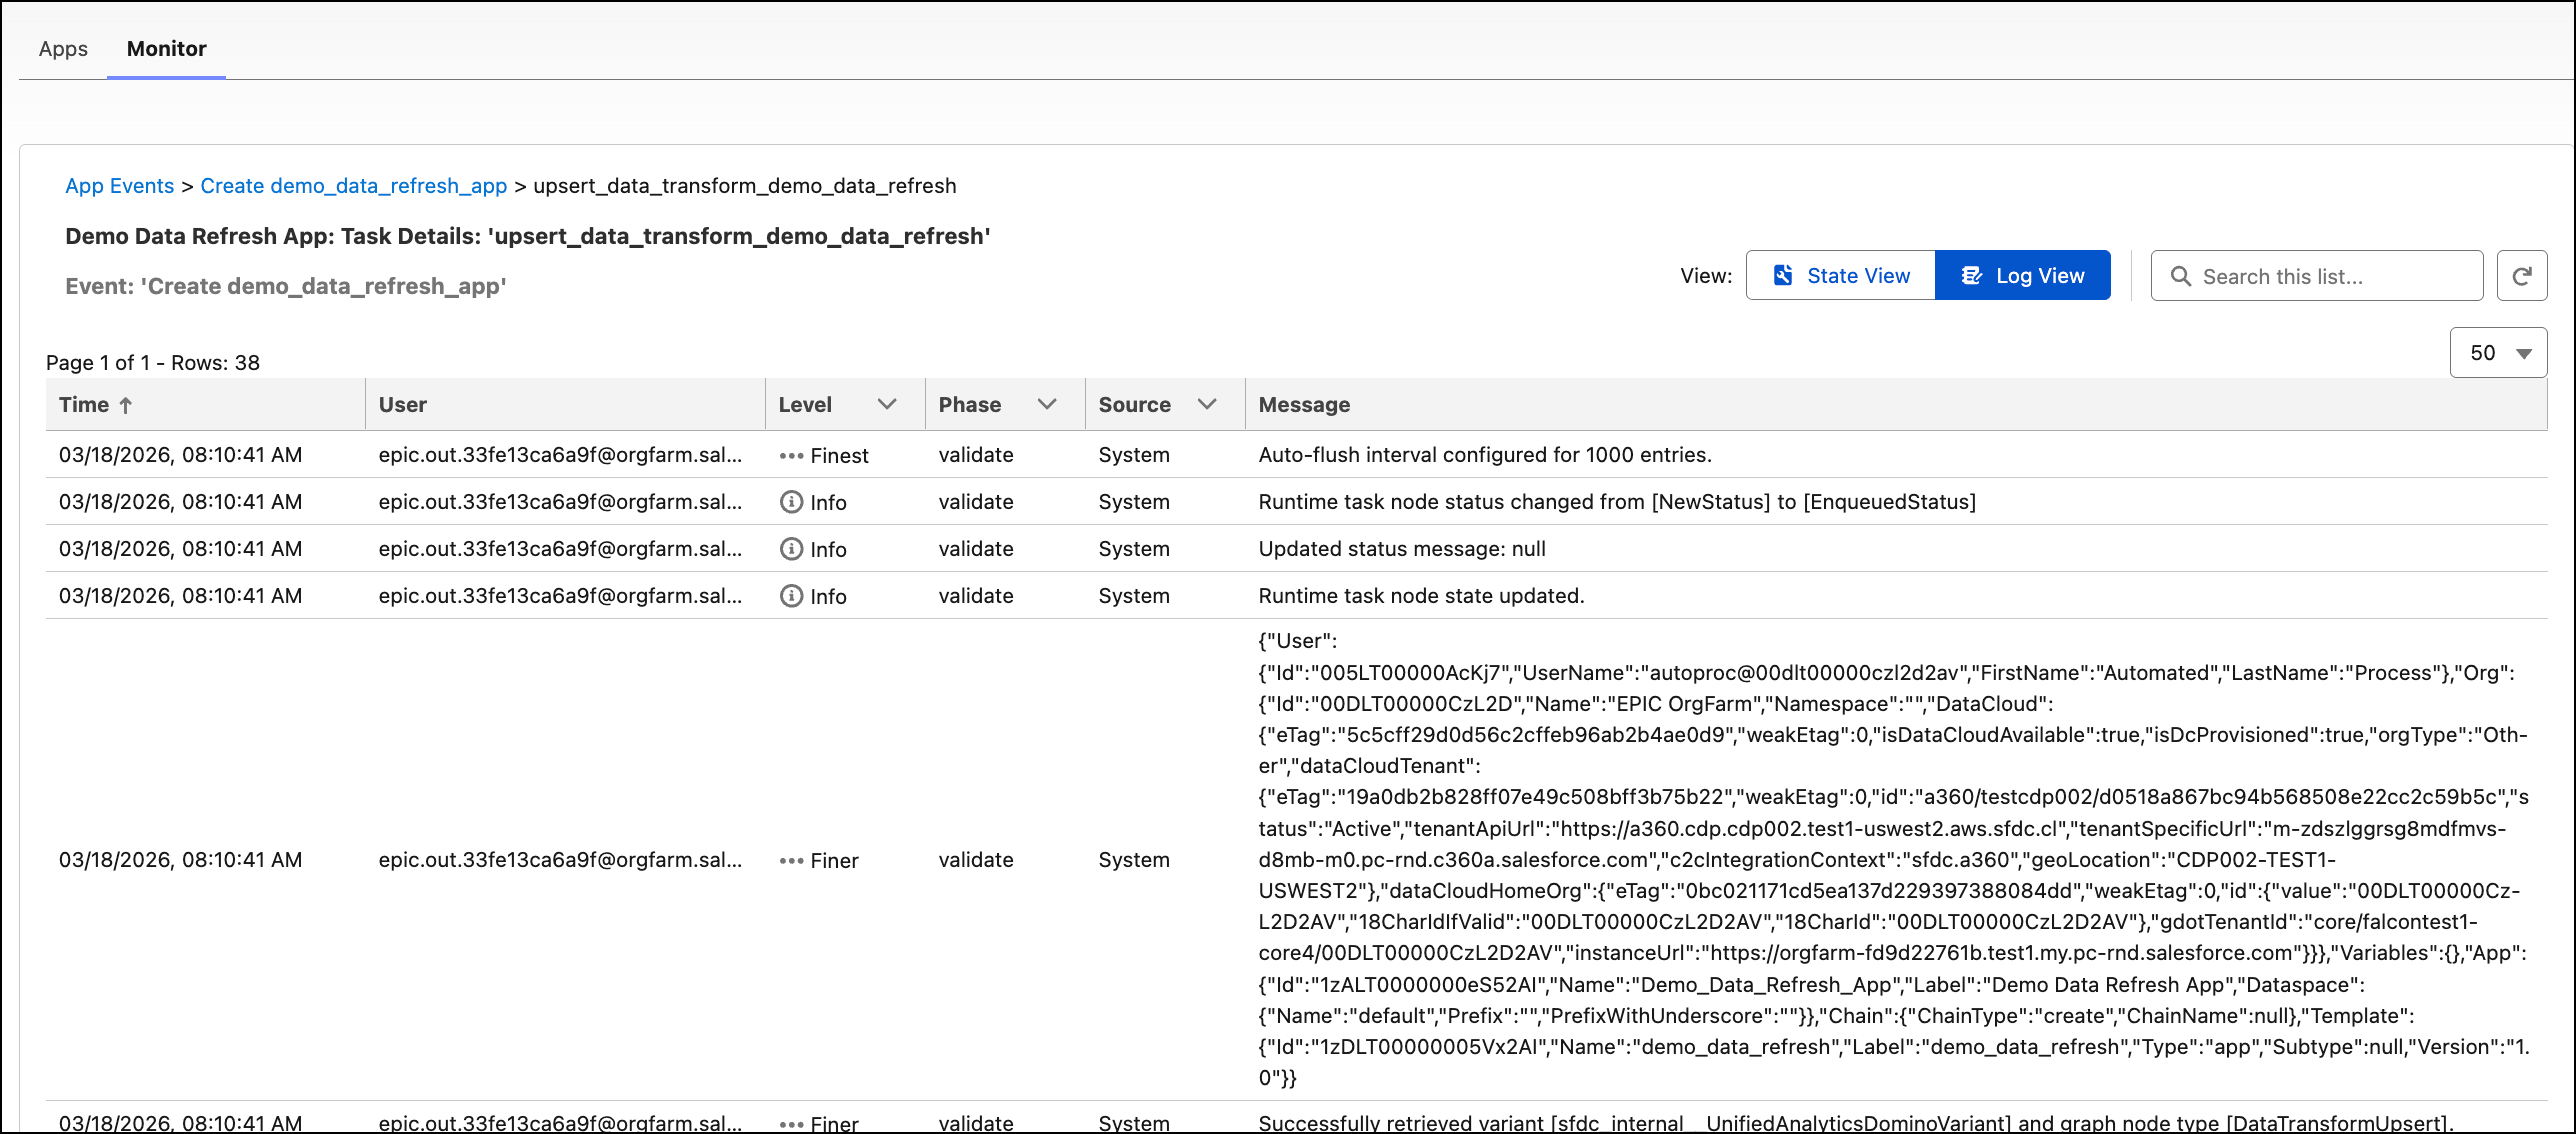Viewport: 2576px width, 1134px height.
Task: Click Info icon in NewStatus row
Action: pos(791,502)
